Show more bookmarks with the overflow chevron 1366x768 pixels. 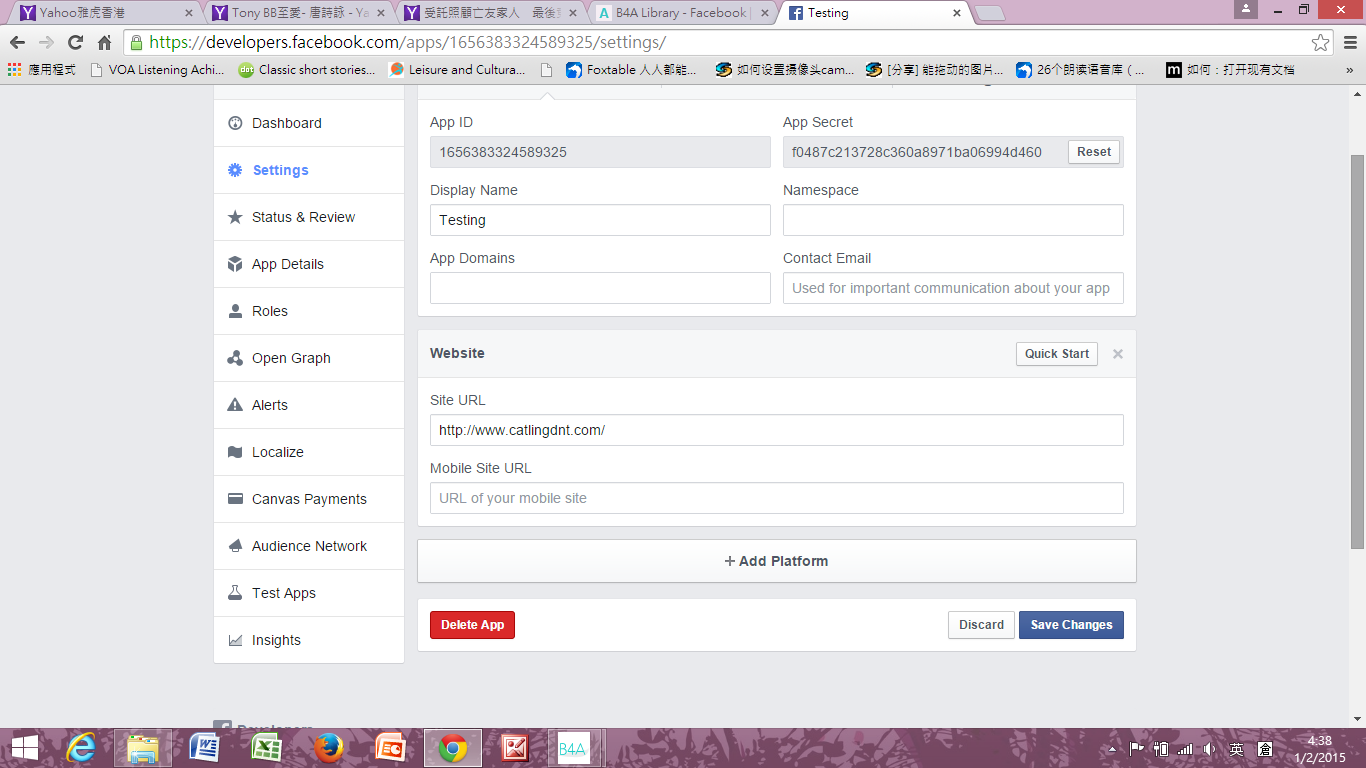pyautogui.click(x=1350, y=70)
